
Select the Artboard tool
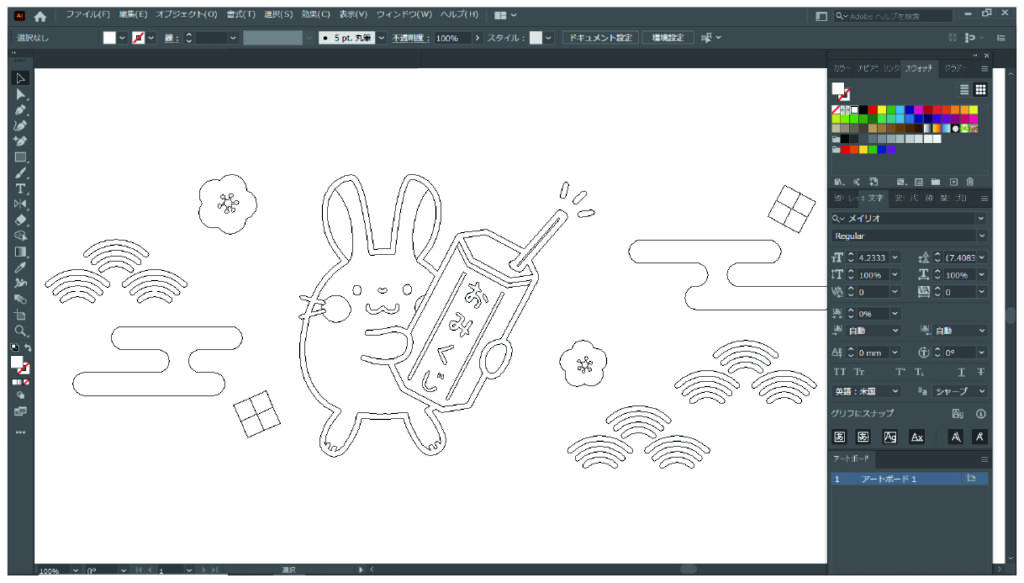pyautogui.click(x=20, y=315)
